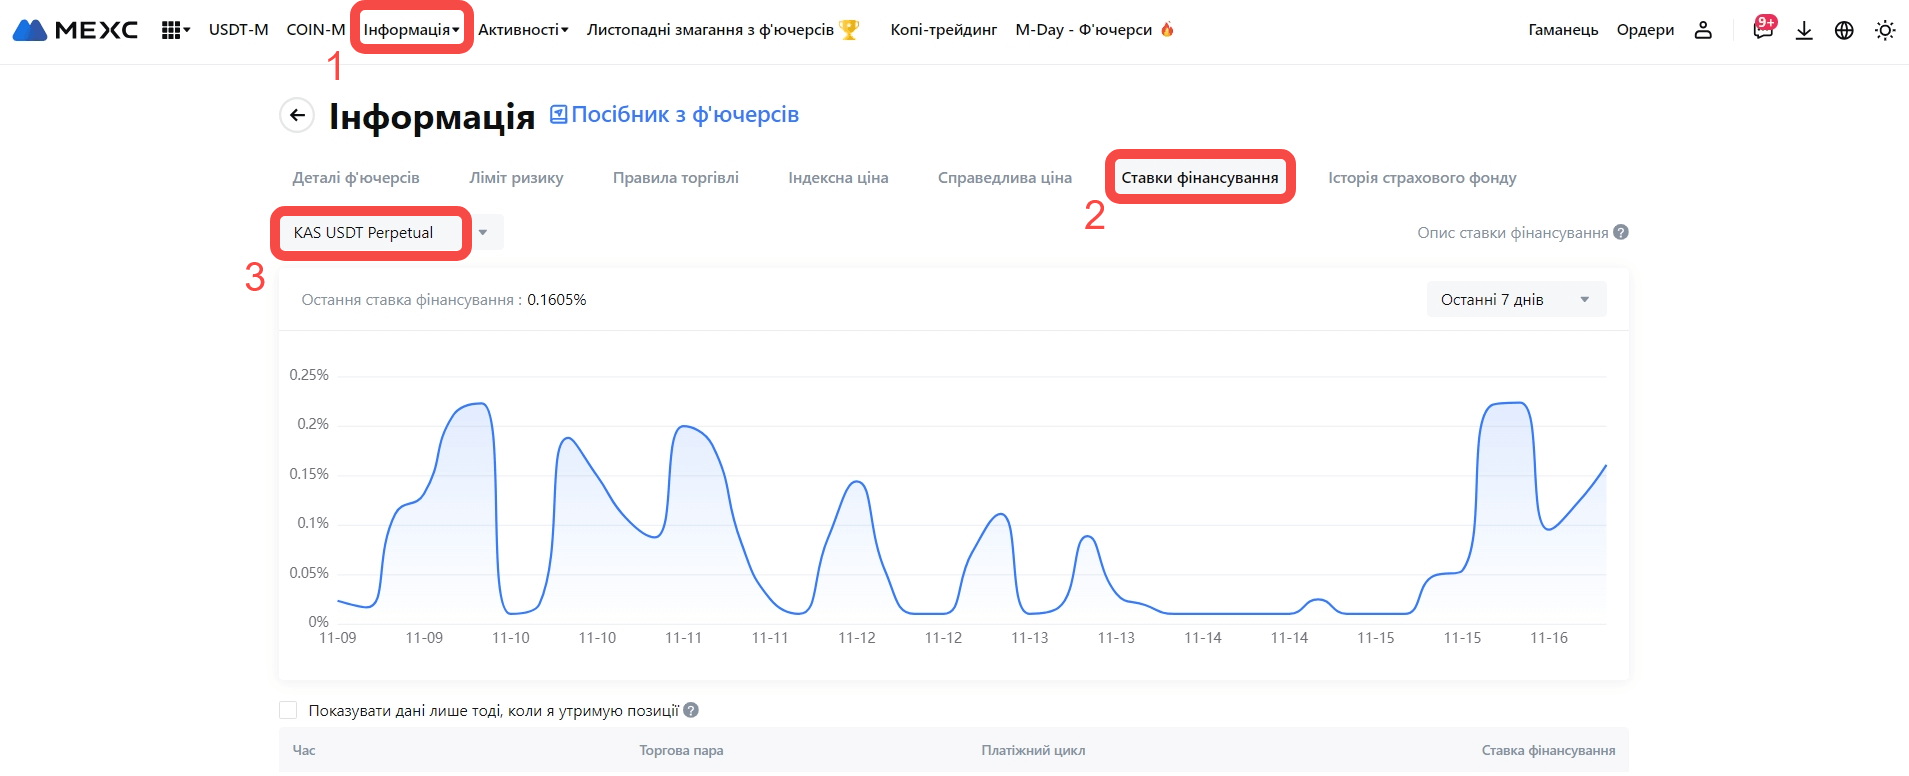Screen dimensions: 1909x776
Task: Toggle the light/dark theme sun icon
Action: [x=1885, y=30]
